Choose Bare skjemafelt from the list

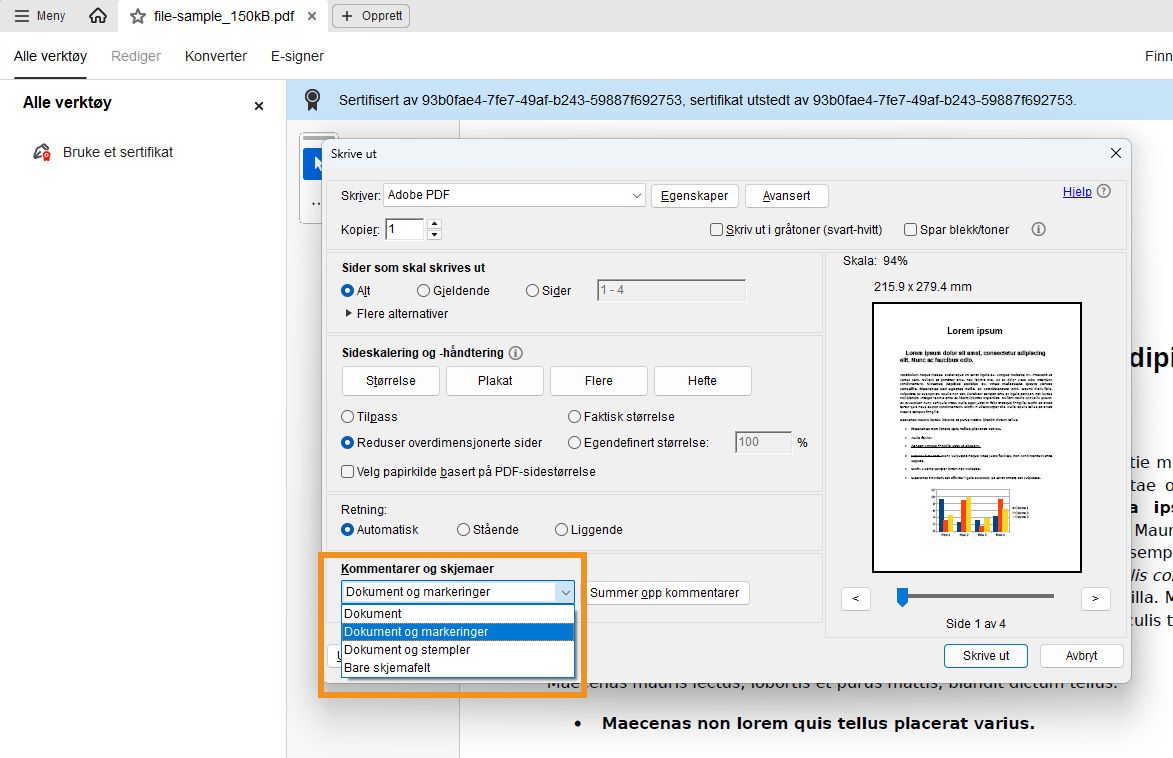[x=458, y=667]
